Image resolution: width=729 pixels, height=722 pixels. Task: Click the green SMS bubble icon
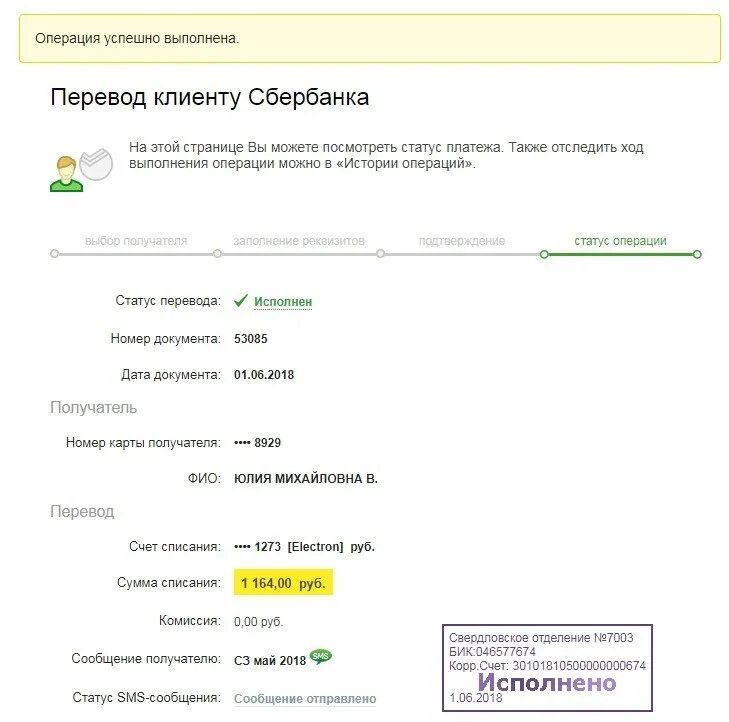(x=321, y=657)
